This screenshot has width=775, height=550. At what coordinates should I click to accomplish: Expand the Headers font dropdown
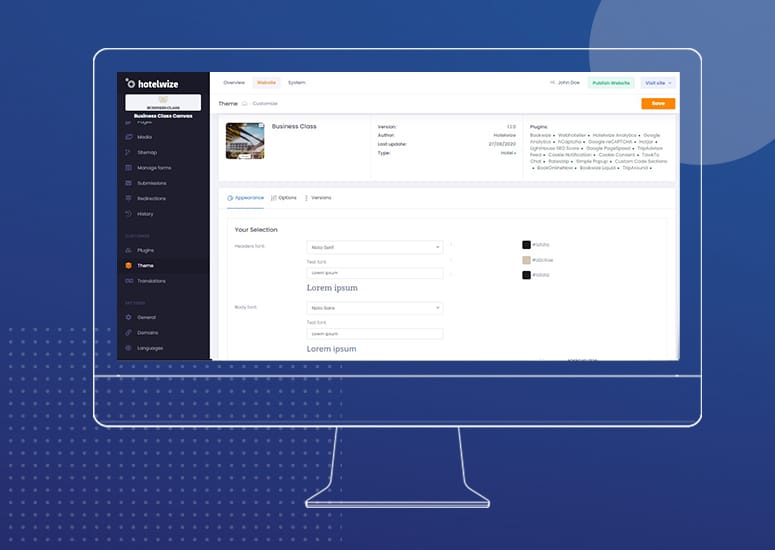[374, 247]
